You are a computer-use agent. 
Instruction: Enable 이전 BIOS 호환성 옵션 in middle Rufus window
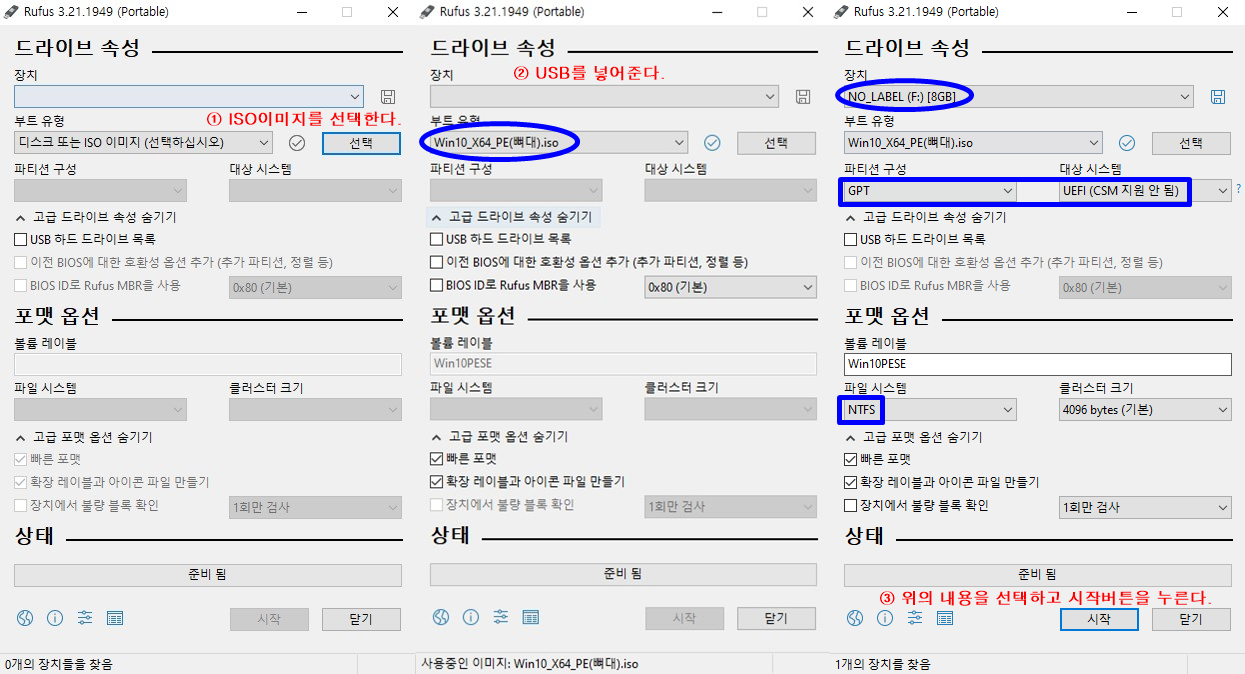(436, 263)
